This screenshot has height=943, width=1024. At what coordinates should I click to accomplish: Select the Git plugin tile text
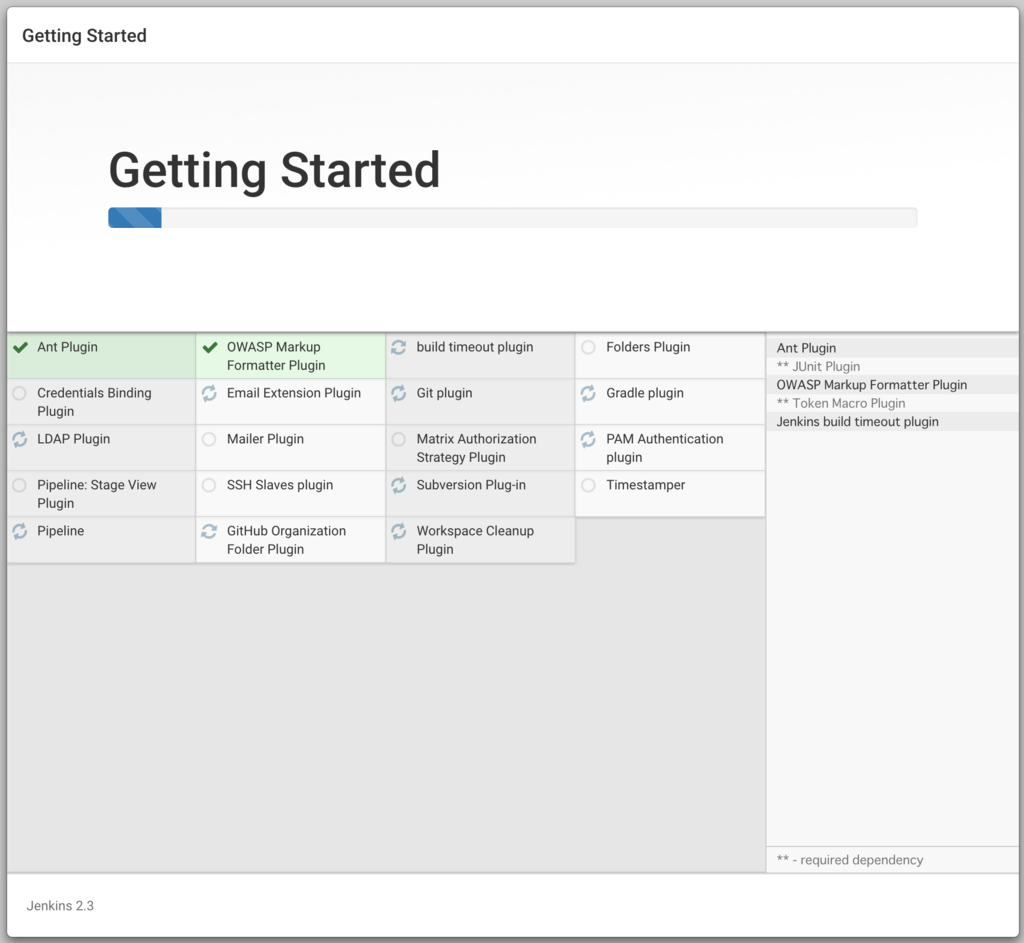tap(444, 393)
